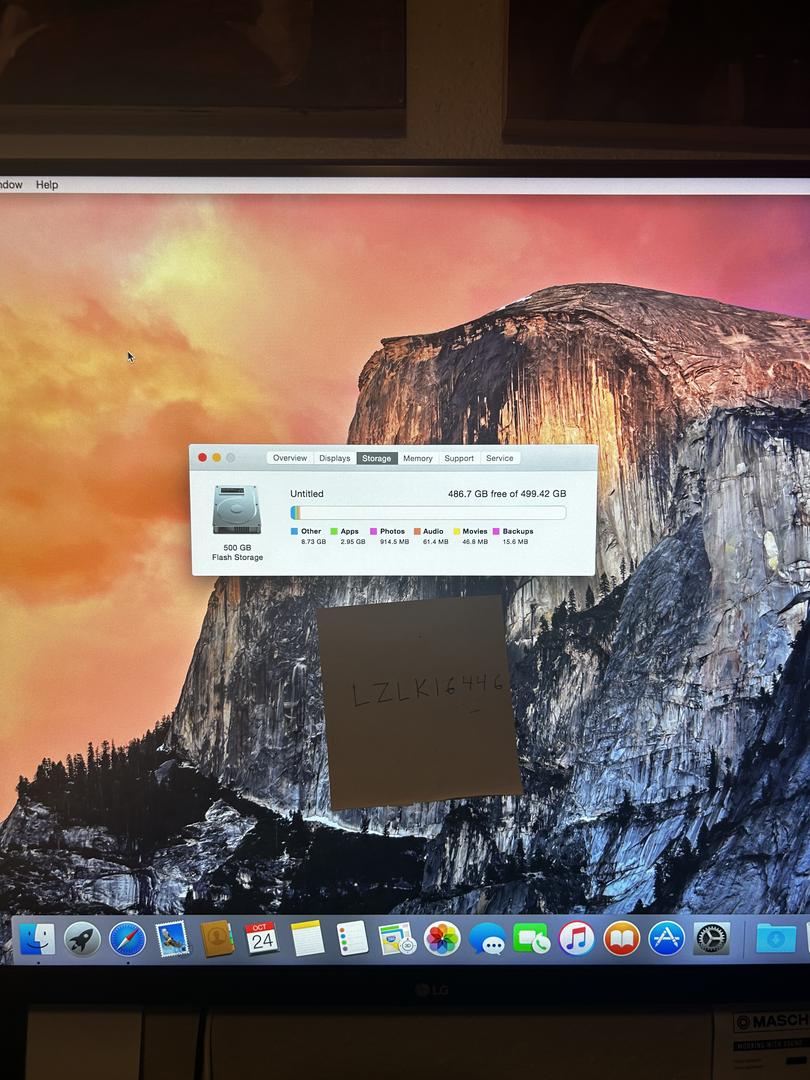The height and width of the screenshot is (1080, 810).
Task: Click the '914.5 MB' Photos value
Action: click(x=395, y=542)
